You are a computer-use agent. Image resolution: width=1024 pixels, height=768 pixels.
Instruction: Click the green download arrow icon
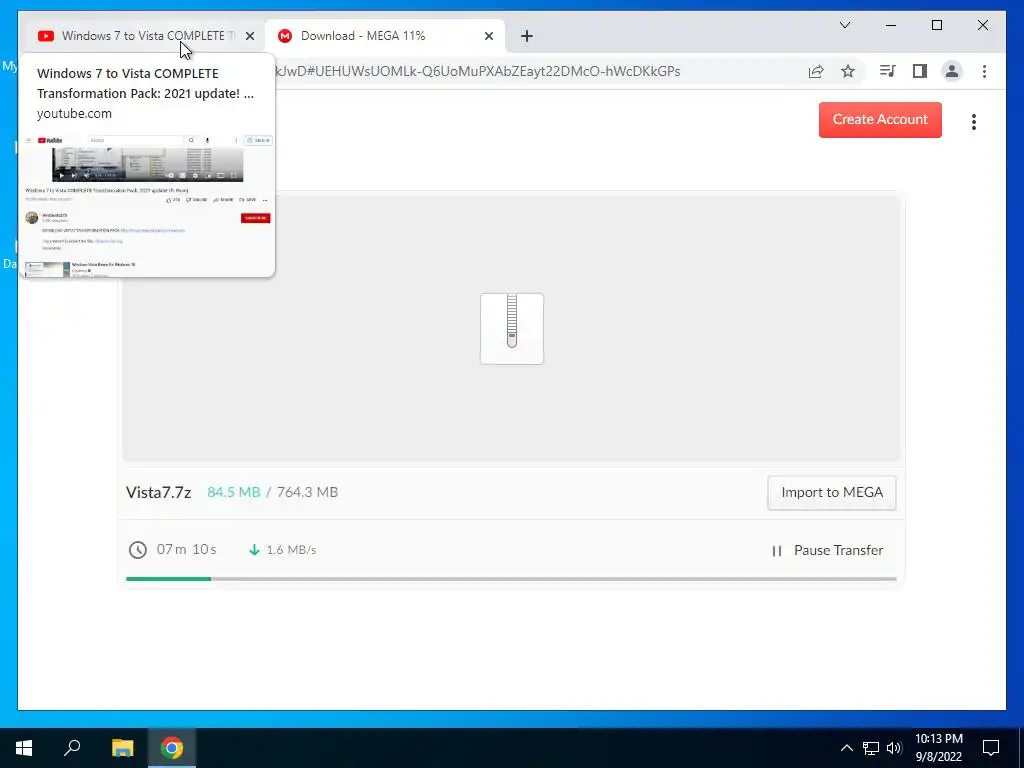coord(254,550)
